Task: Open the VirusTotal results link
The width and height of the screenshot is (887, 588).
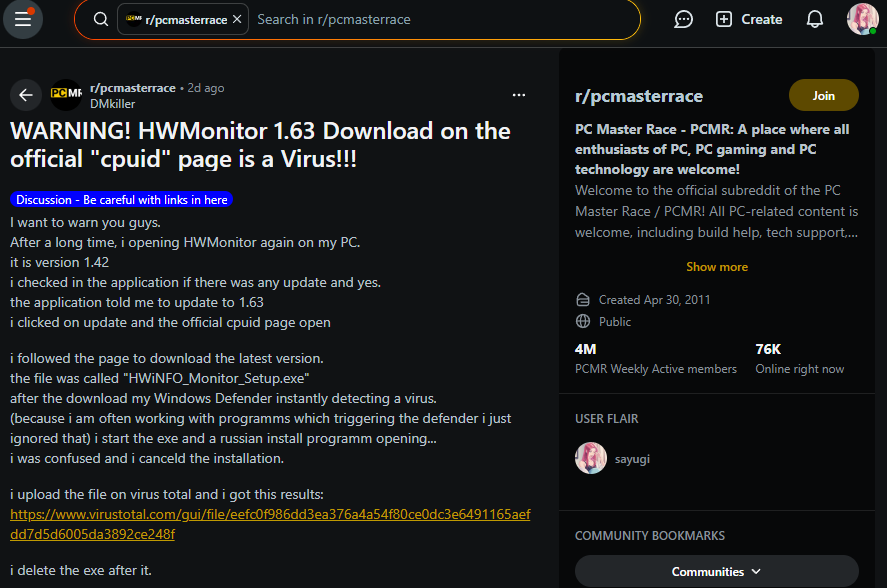Action: click(x=270, y=524)
